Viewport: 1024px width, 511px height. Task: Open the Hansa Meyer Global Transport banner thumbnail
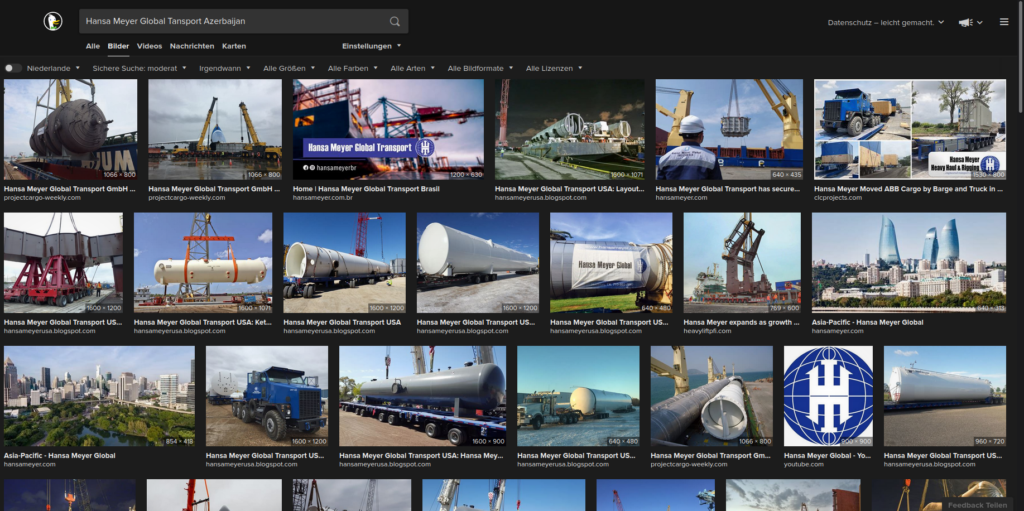tap(388, 129)
